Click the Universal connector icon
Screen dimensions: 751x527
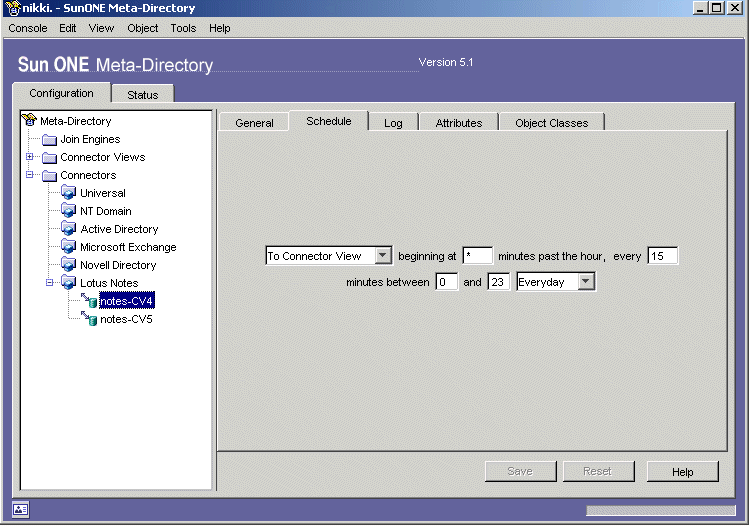(x=68, y=193)
